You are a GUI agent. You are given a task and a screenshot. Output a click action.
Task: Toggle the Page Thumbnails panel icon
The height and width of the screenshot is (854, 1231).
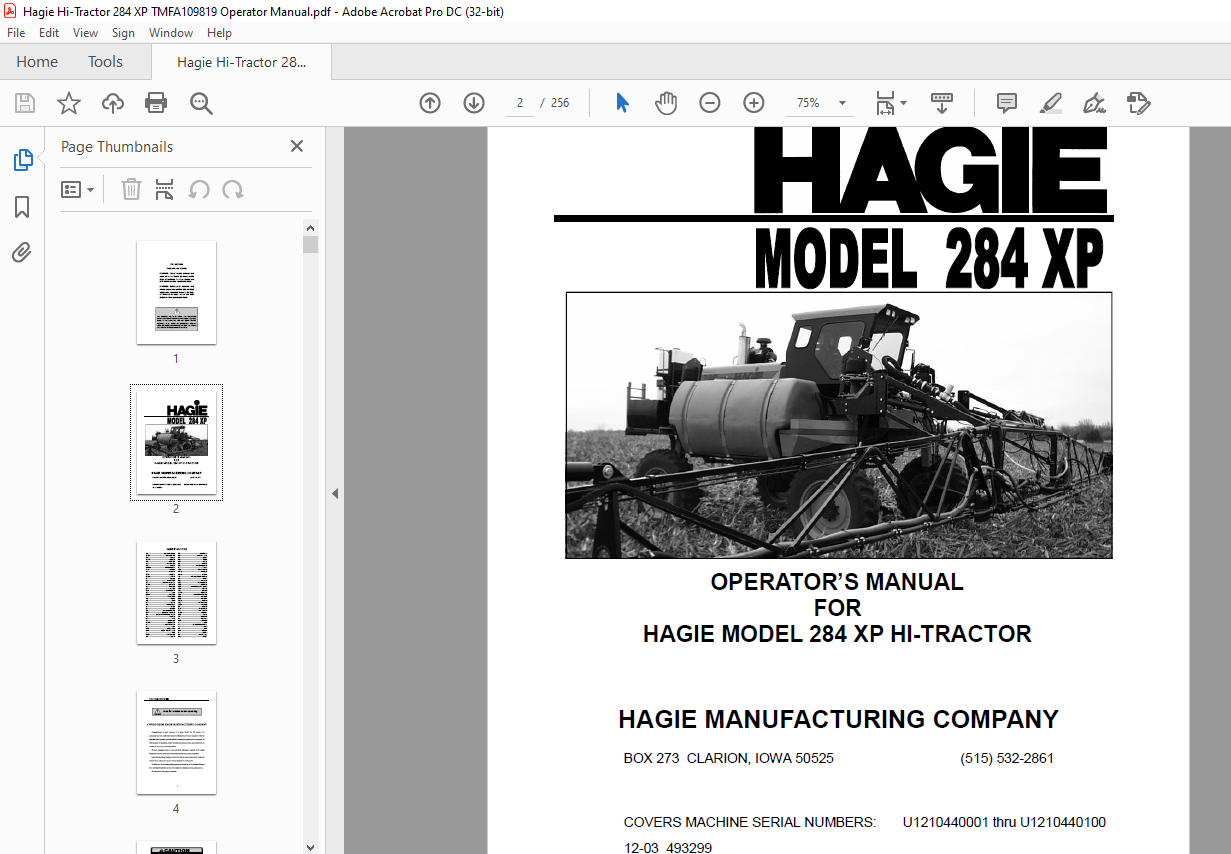click(x=22, y=160)
